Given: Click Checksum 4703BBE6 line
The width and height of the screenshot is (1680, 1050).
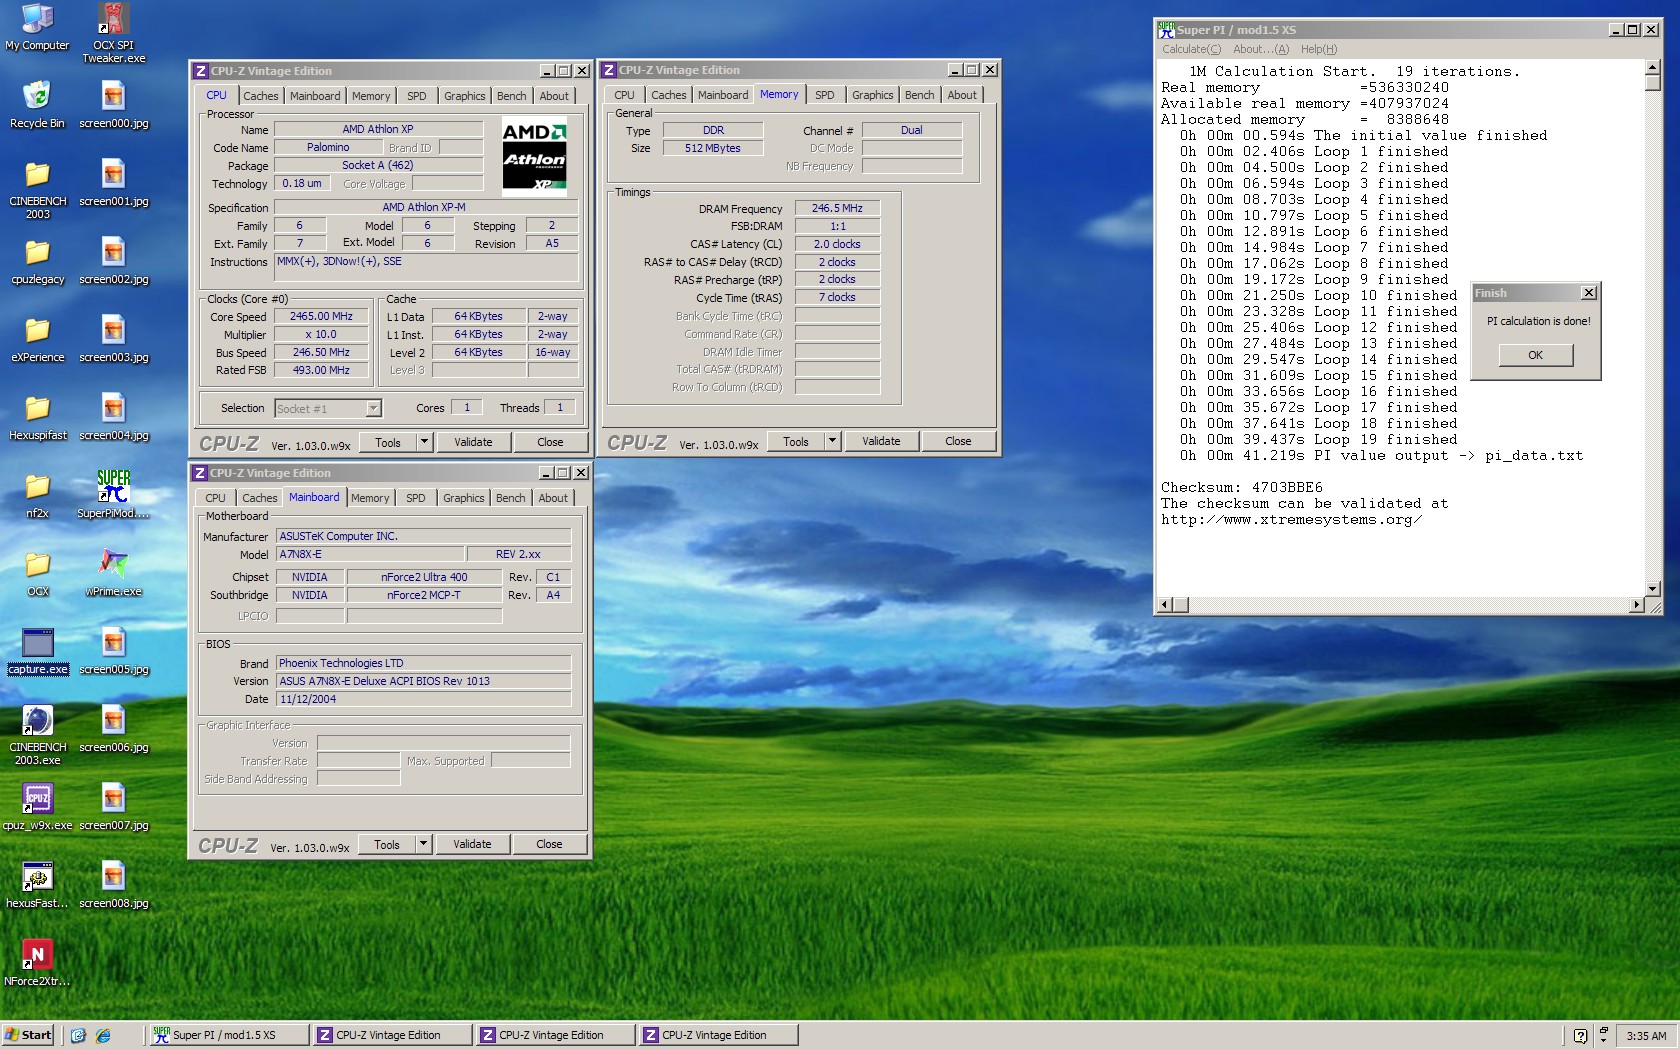Looking at the screenshot, I should point(1241,488).
